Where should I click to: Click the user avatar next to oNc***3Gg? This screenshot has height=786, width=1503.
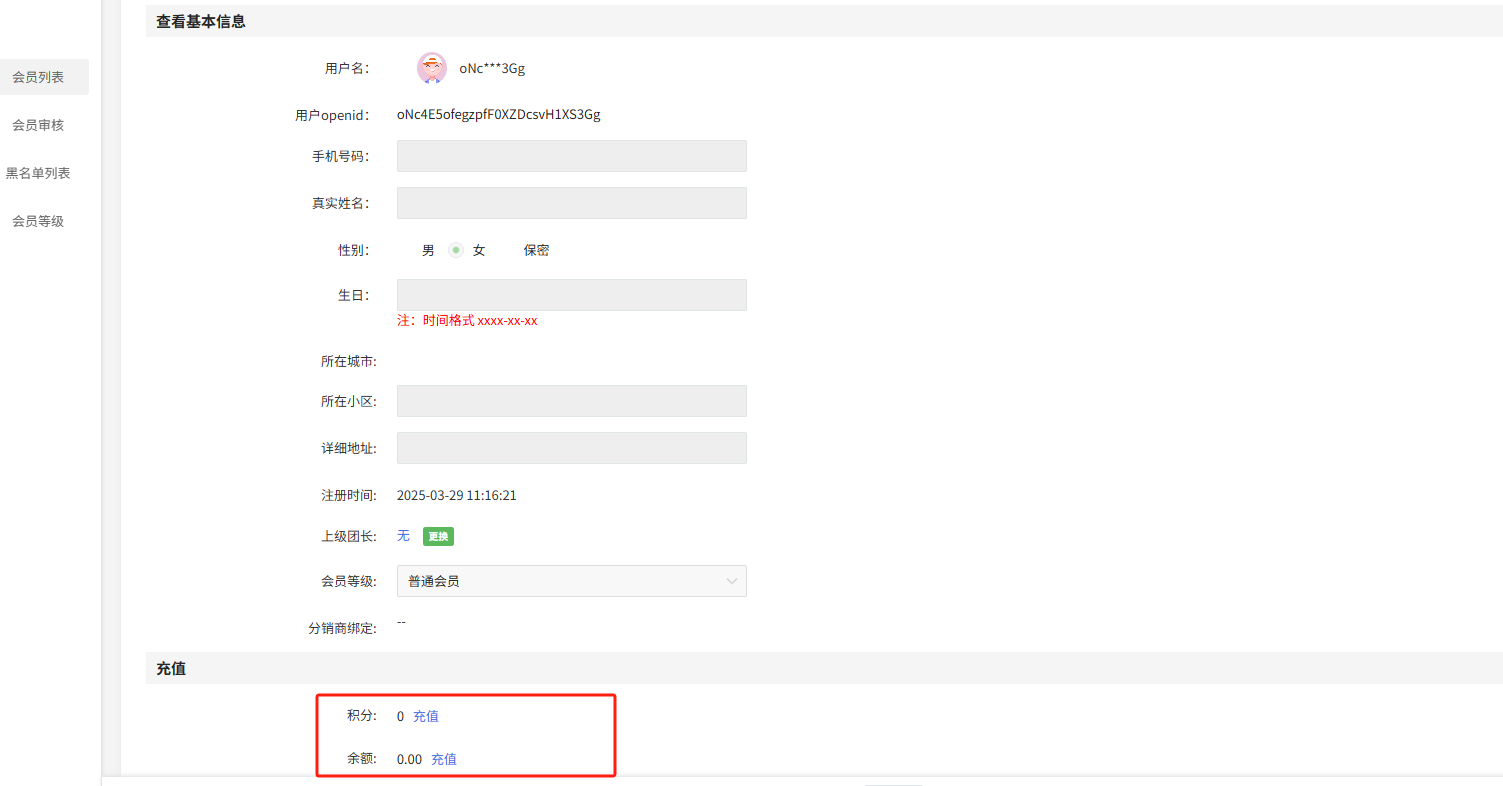coord(432,68)
